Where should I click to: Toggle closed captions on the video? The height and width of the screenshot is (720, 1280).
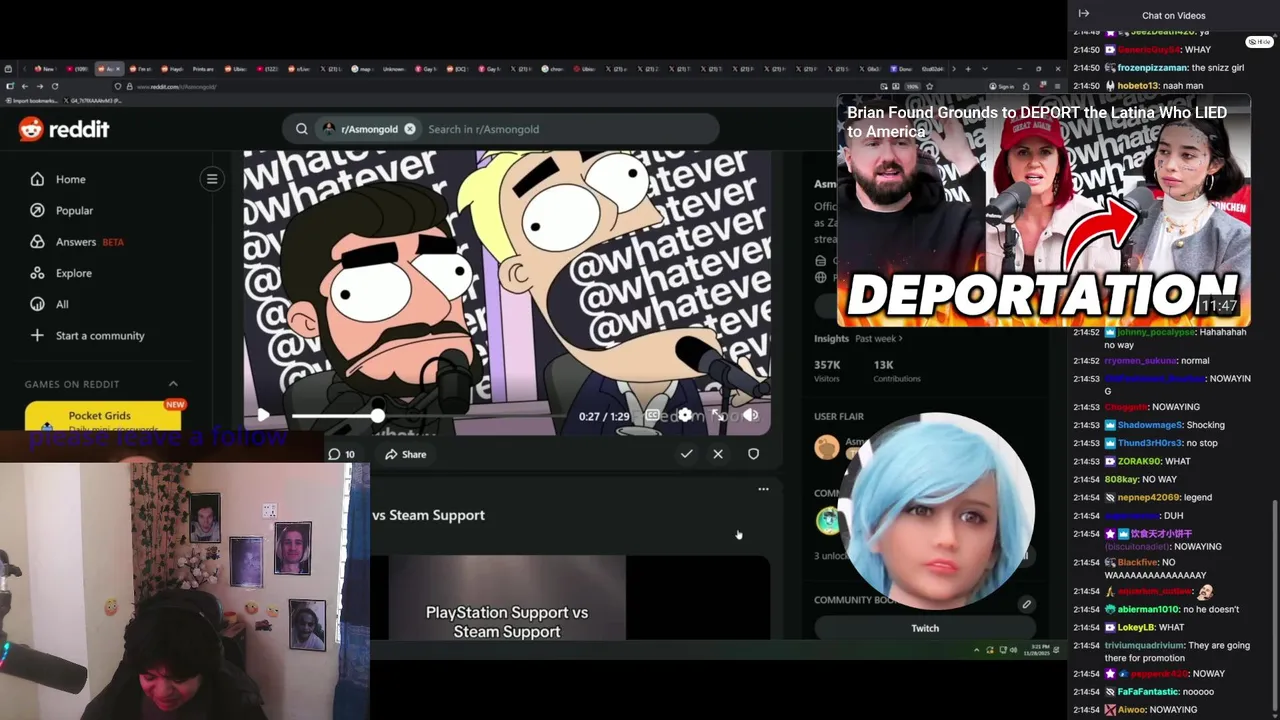pyautogui.click(x=652, y=415)
